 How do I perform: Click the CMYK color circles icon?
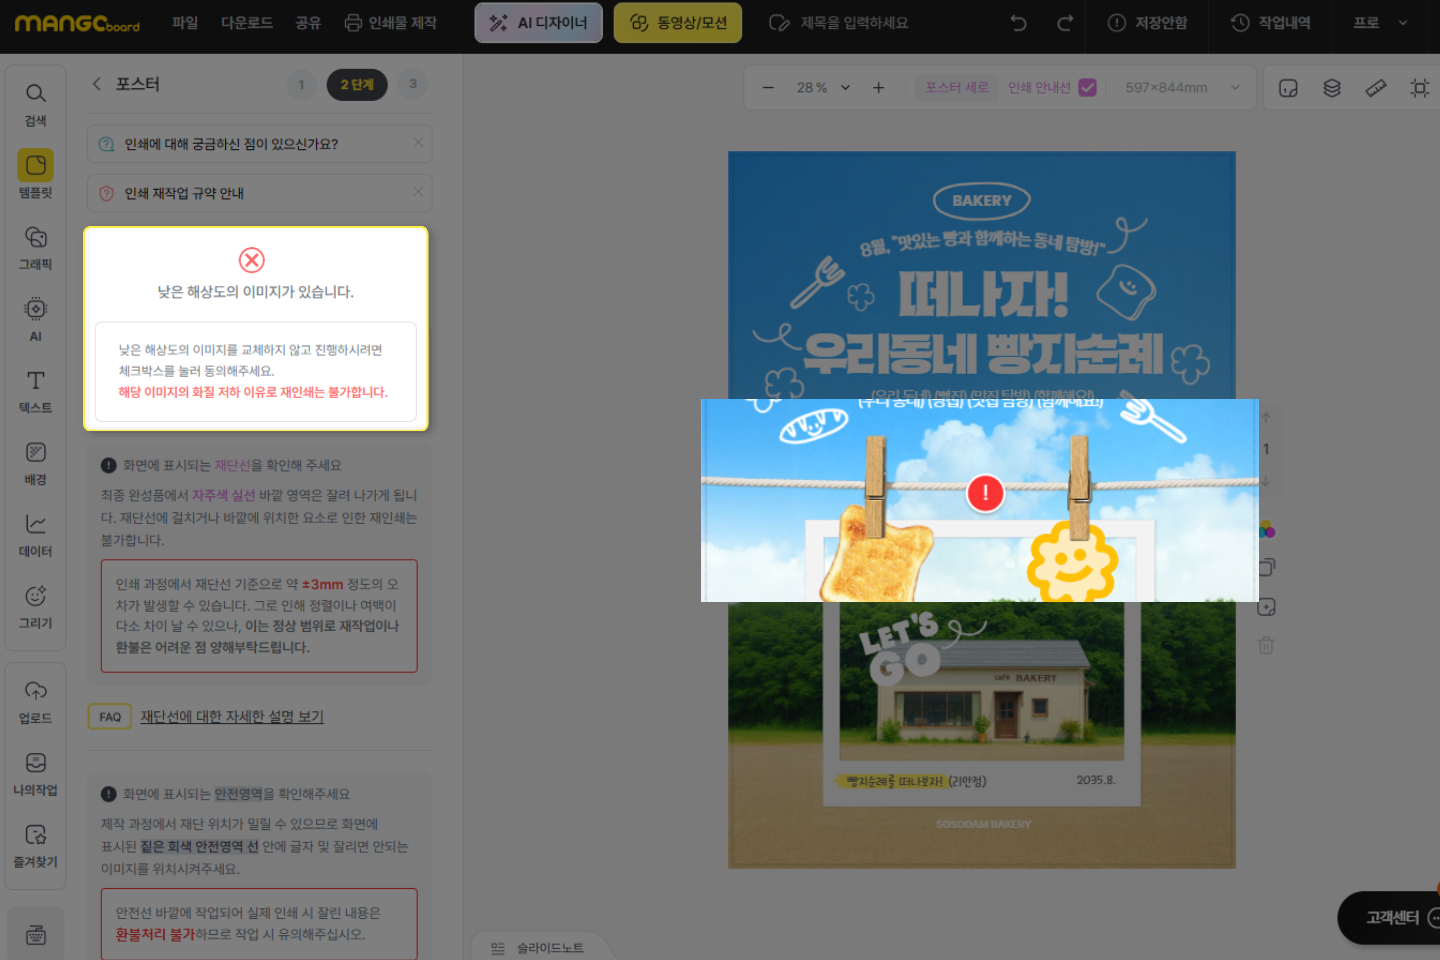[1267, 529]
